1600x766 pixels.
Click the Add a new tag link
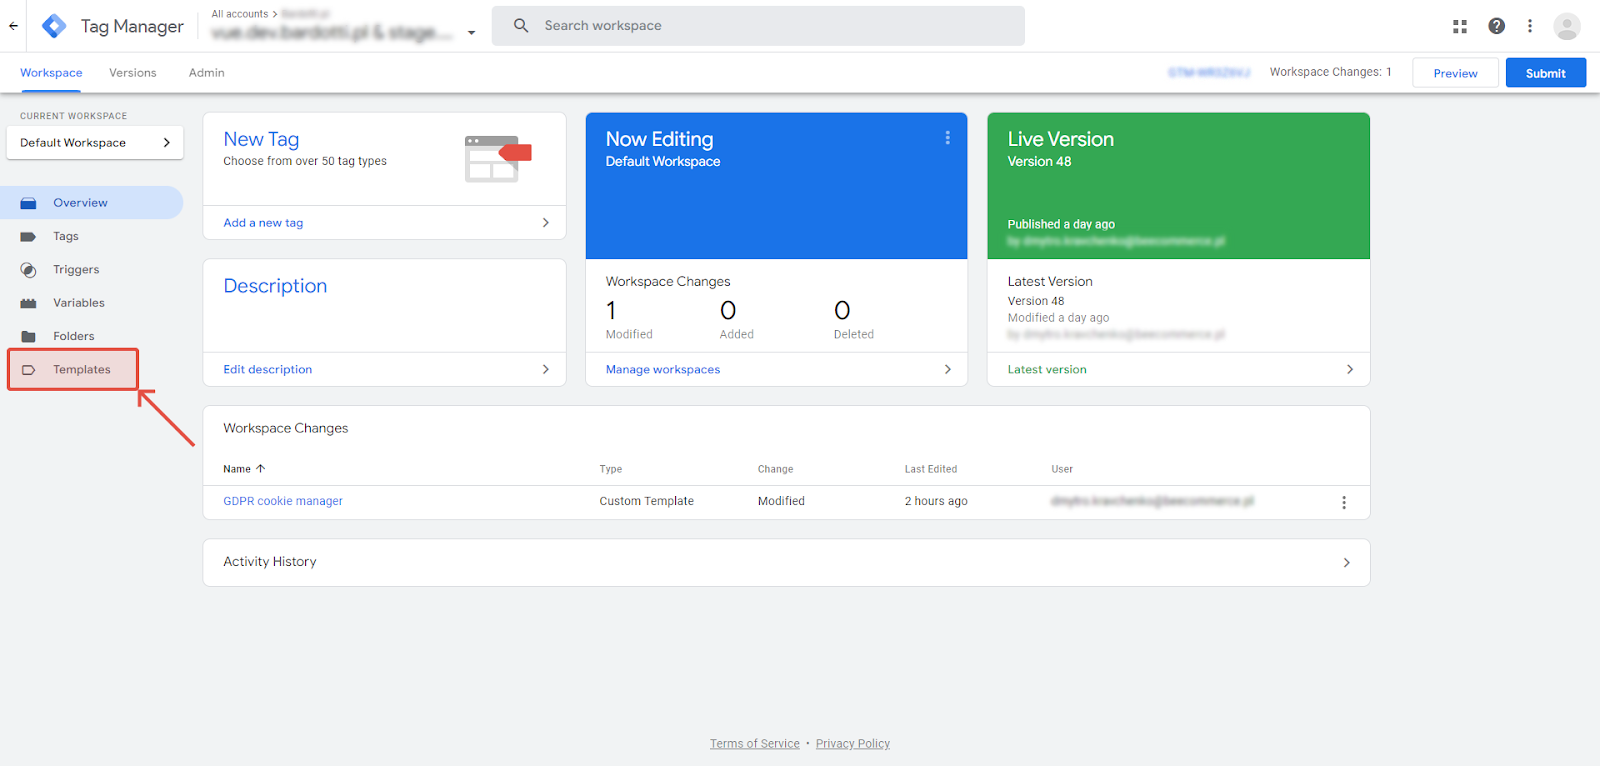coord(263,223)
